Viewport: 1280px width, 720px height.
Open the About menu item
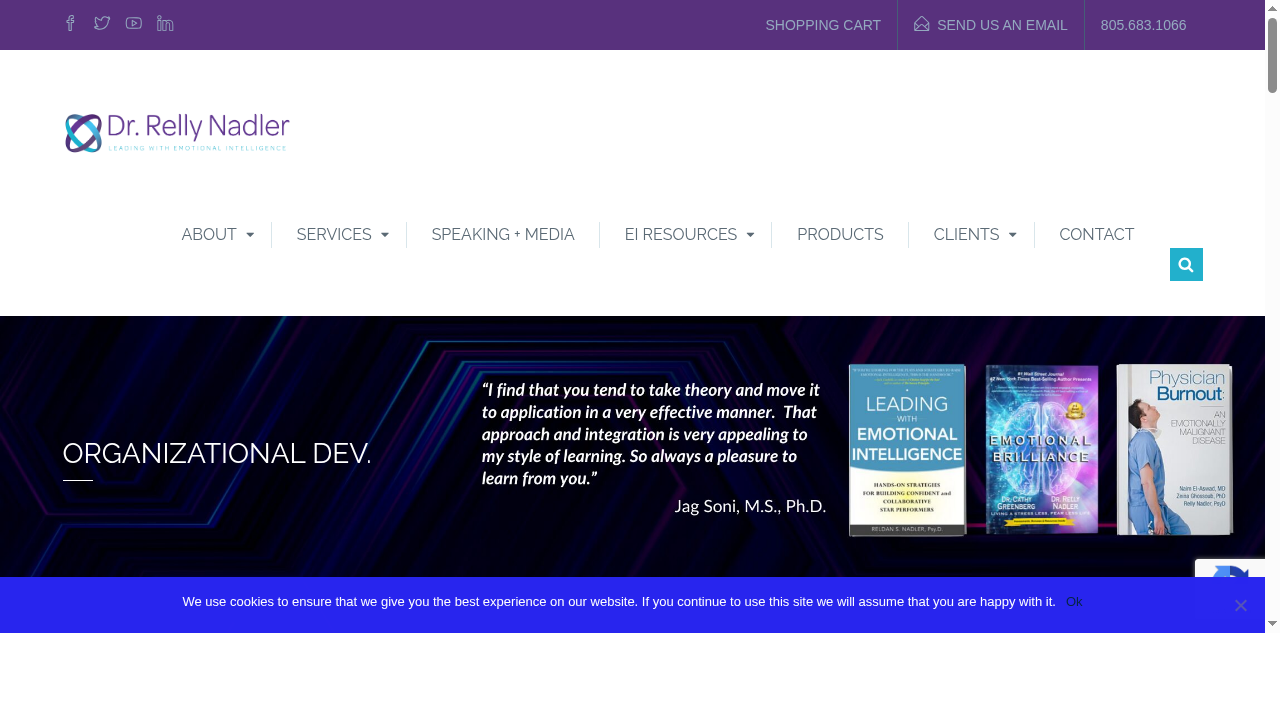pos(209,235)
